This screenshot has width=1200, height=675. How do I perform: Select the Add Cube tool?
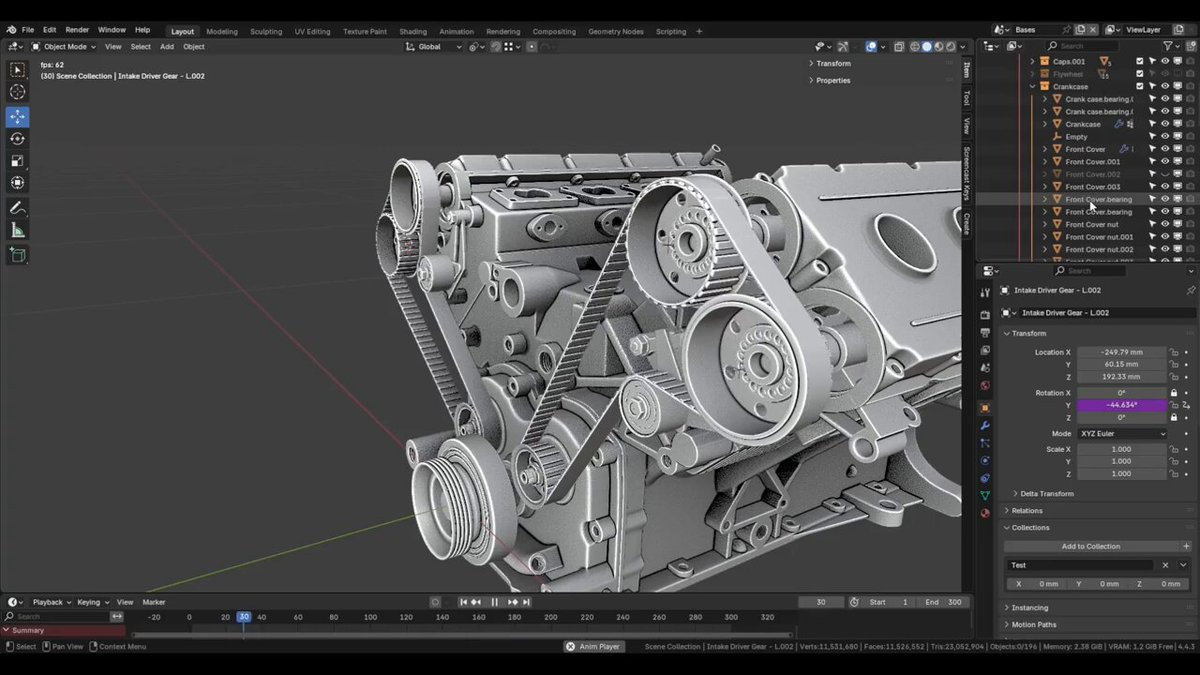17,255
